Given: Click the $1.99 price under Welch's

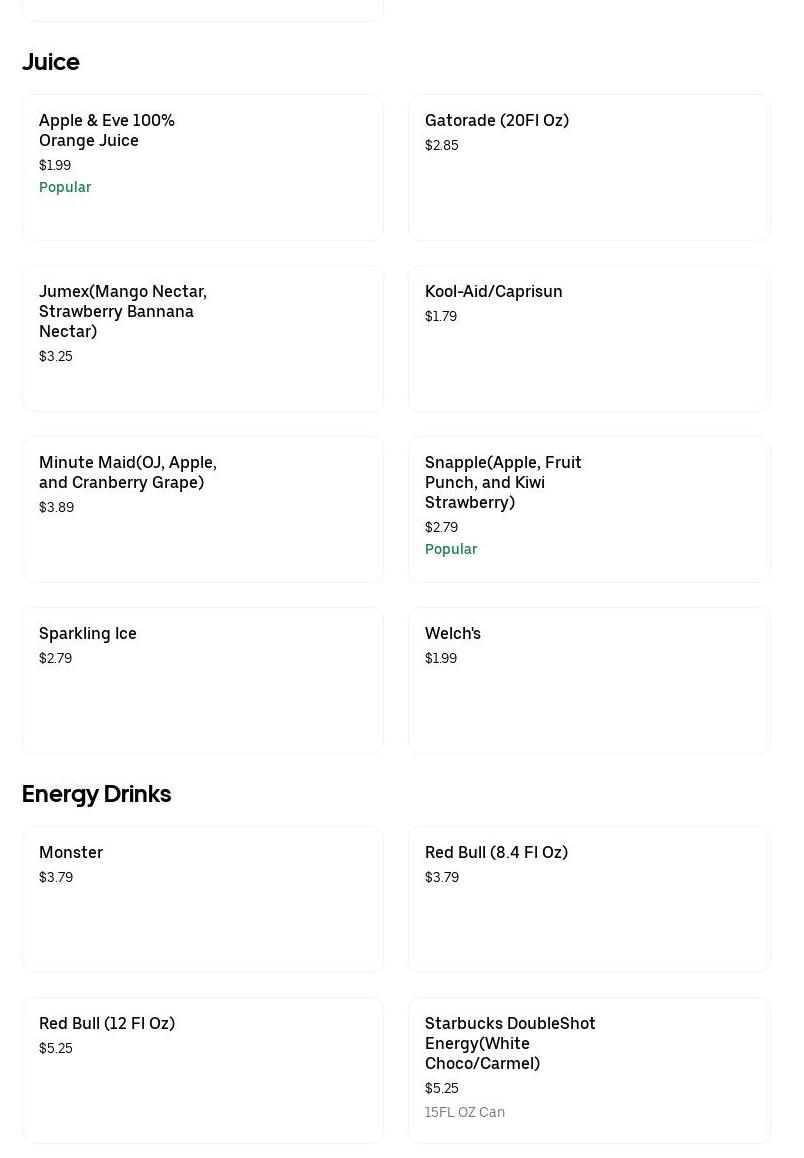Looking at the screenshot, I should point(441,658).
